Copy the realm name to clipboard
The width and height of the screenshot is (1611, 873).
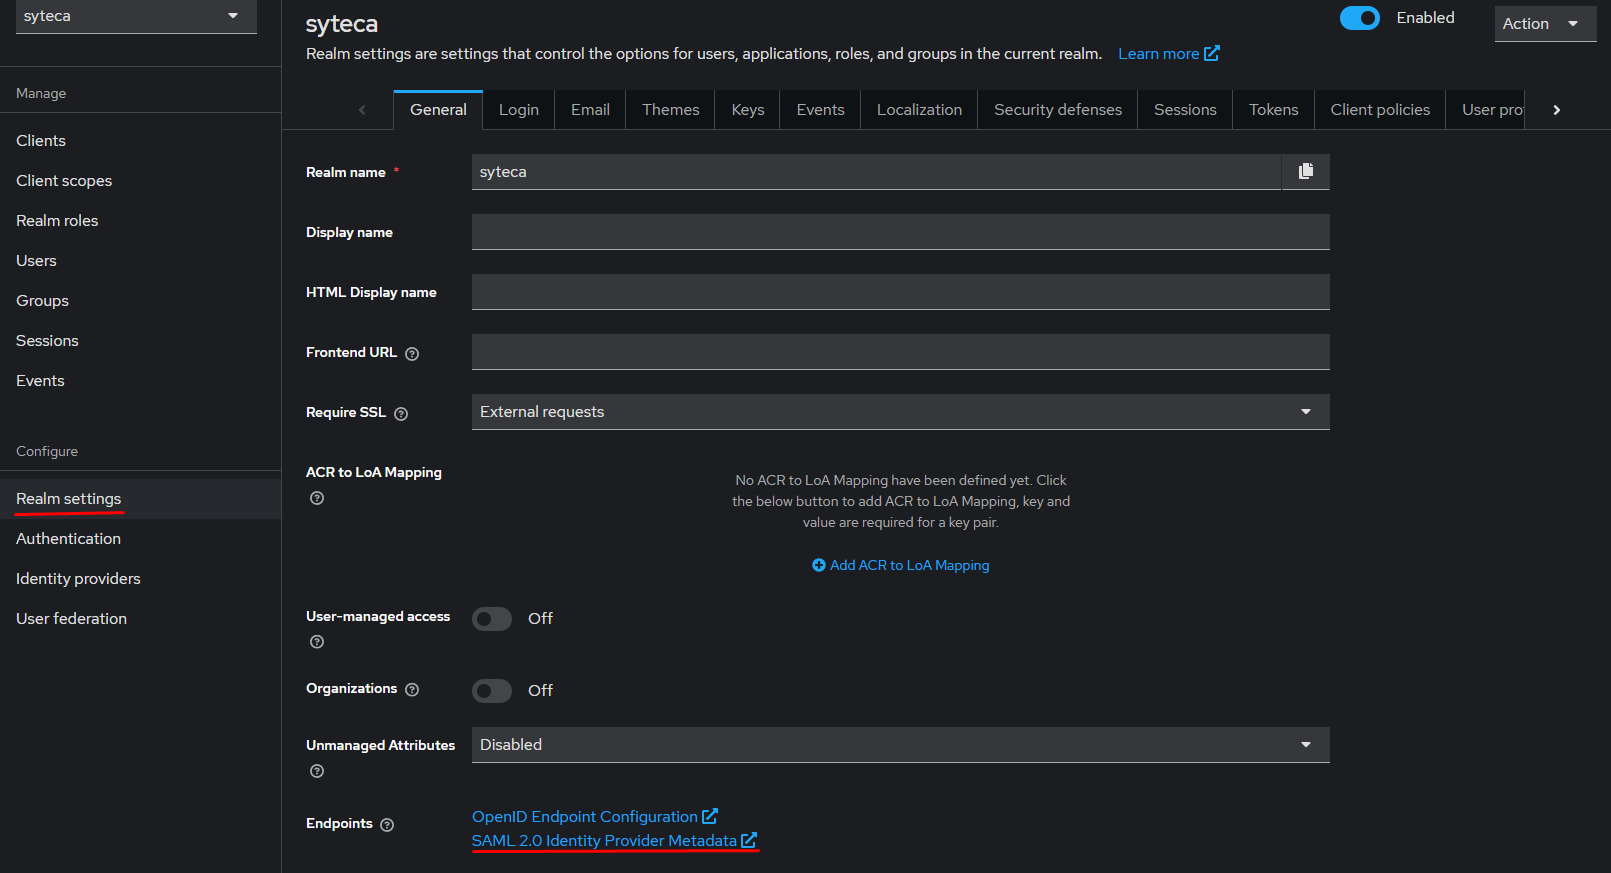coord(1305,172)
